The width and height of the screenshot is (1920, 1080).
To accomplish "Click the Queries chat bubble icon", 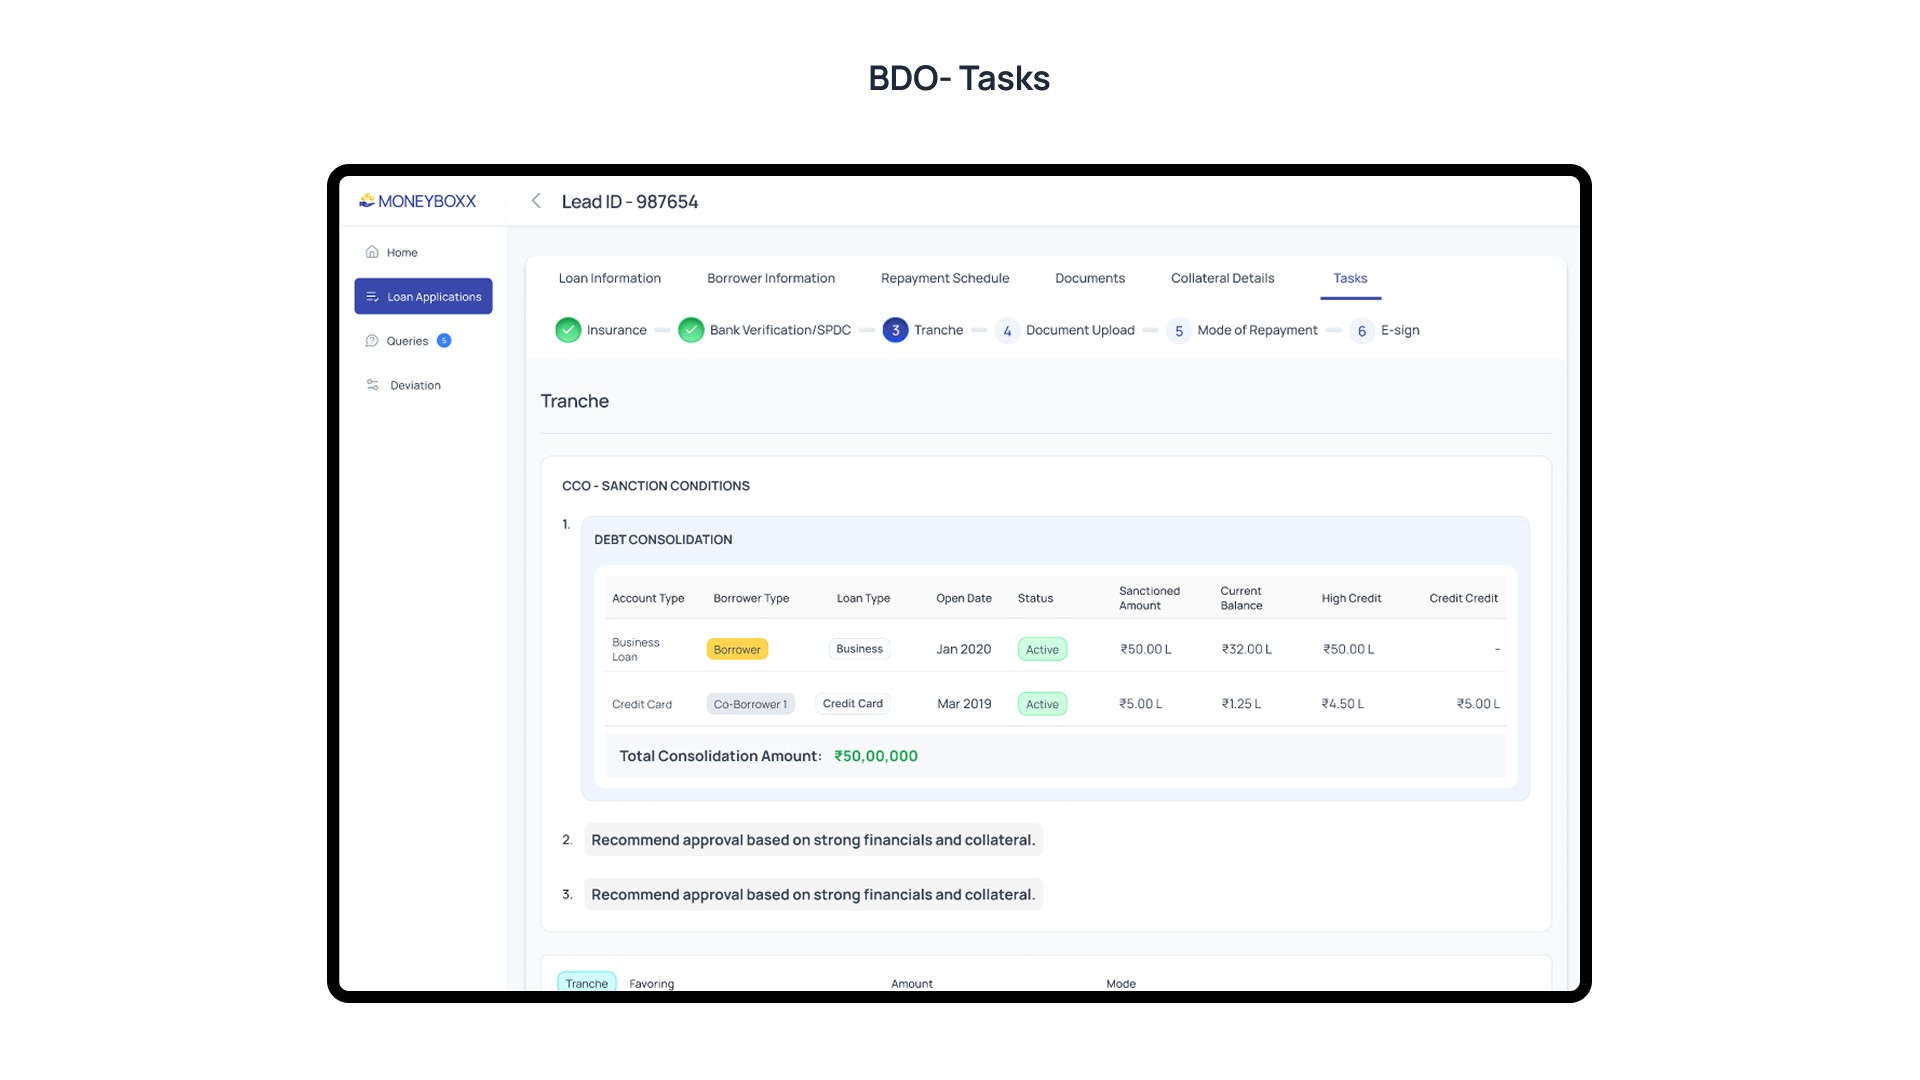I will (372, 341).
